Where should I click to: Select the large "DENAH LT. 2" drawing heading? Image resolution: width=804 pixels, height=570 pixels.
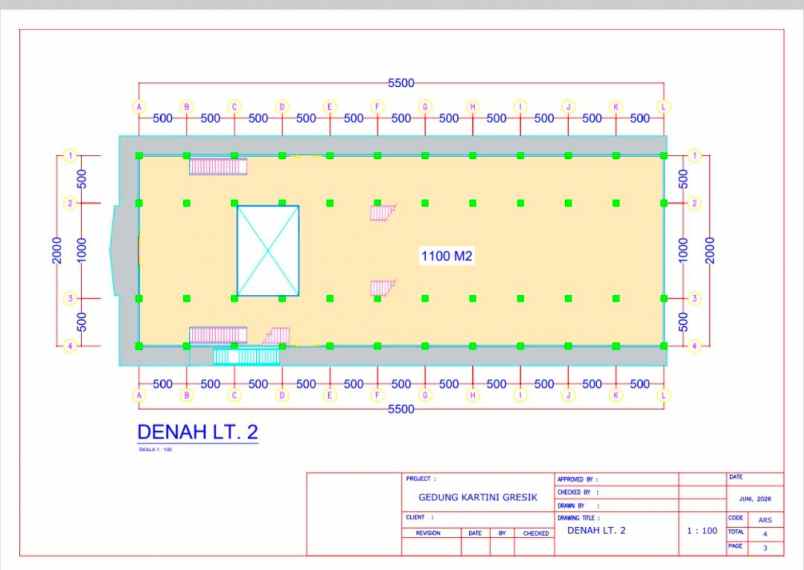coord(197,432)
